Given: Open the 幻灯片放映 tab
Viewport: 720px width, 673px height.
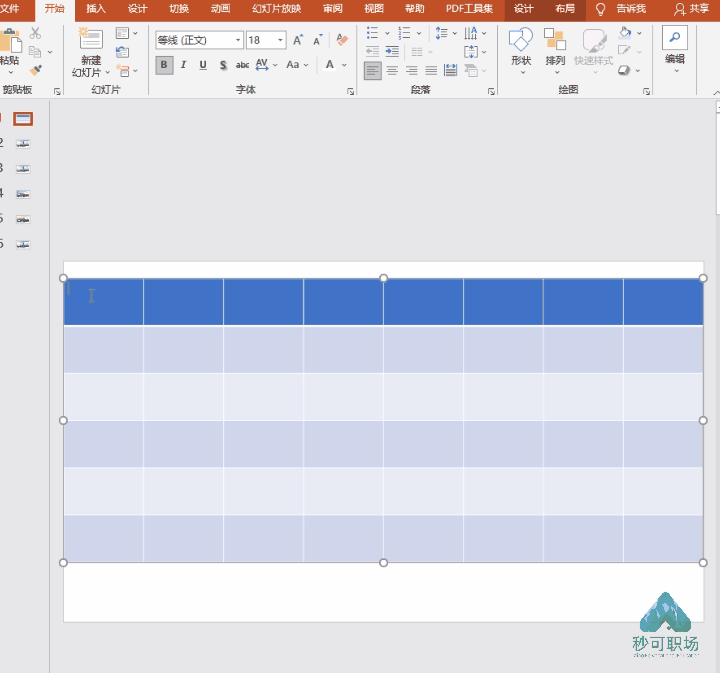Looking at the screenshot, I should click(x=277, y=9).
